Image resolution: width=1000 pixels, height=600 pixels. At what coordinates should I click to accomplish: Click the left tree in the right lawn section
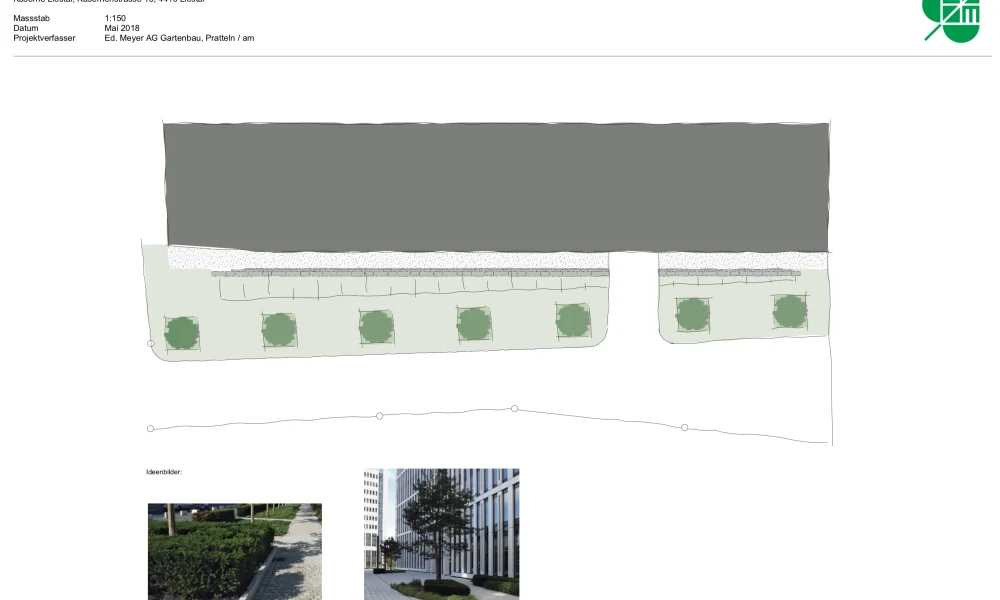[x=692, y=314]
